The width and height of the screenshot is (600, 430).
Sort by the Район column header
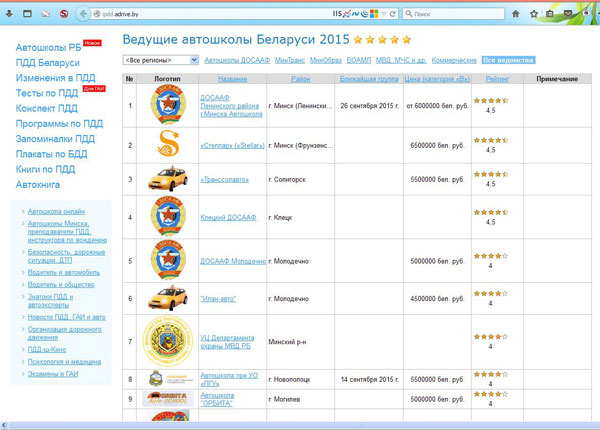300,79
